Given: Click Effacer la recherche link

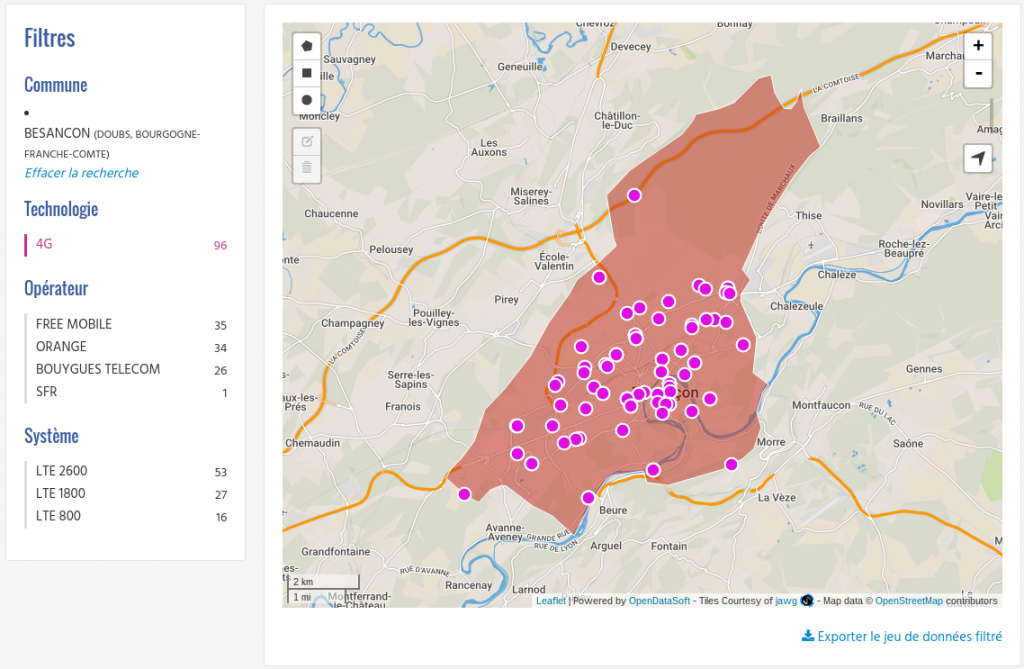Looking at the screenshot, I should click(x=81, y=173).
